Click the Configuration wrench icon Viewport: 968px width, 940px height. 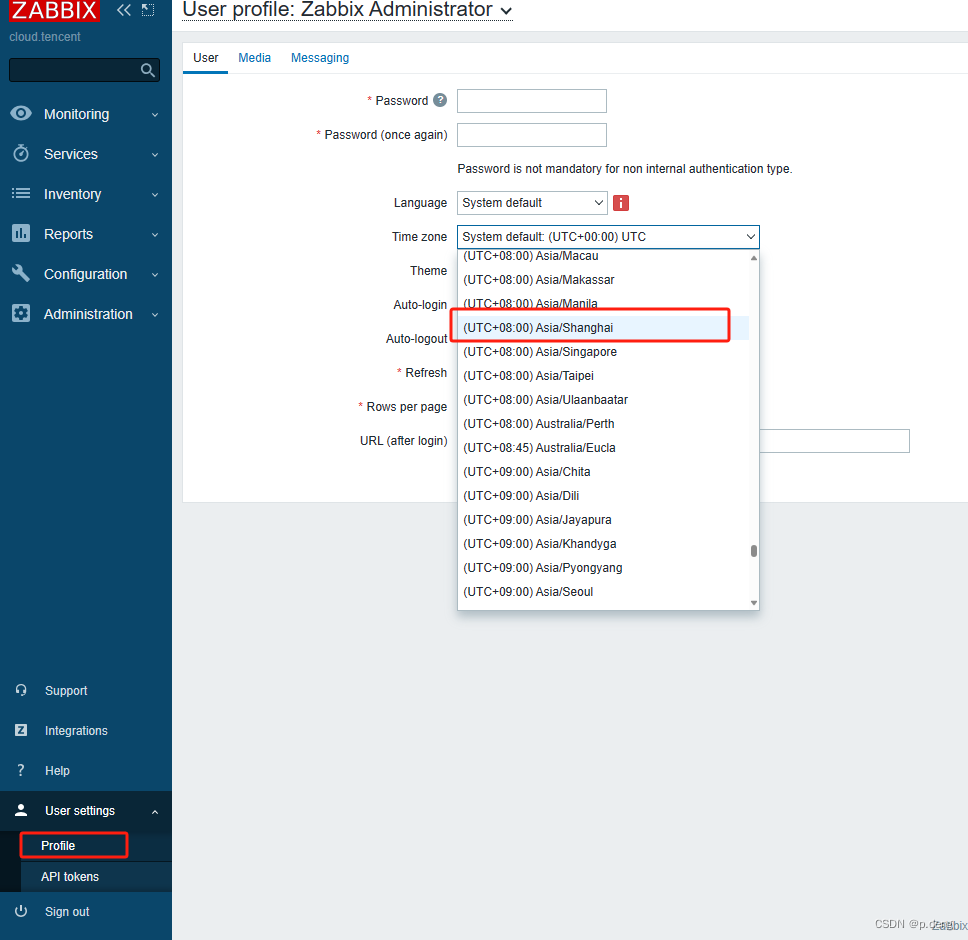(x=21, y=273)
